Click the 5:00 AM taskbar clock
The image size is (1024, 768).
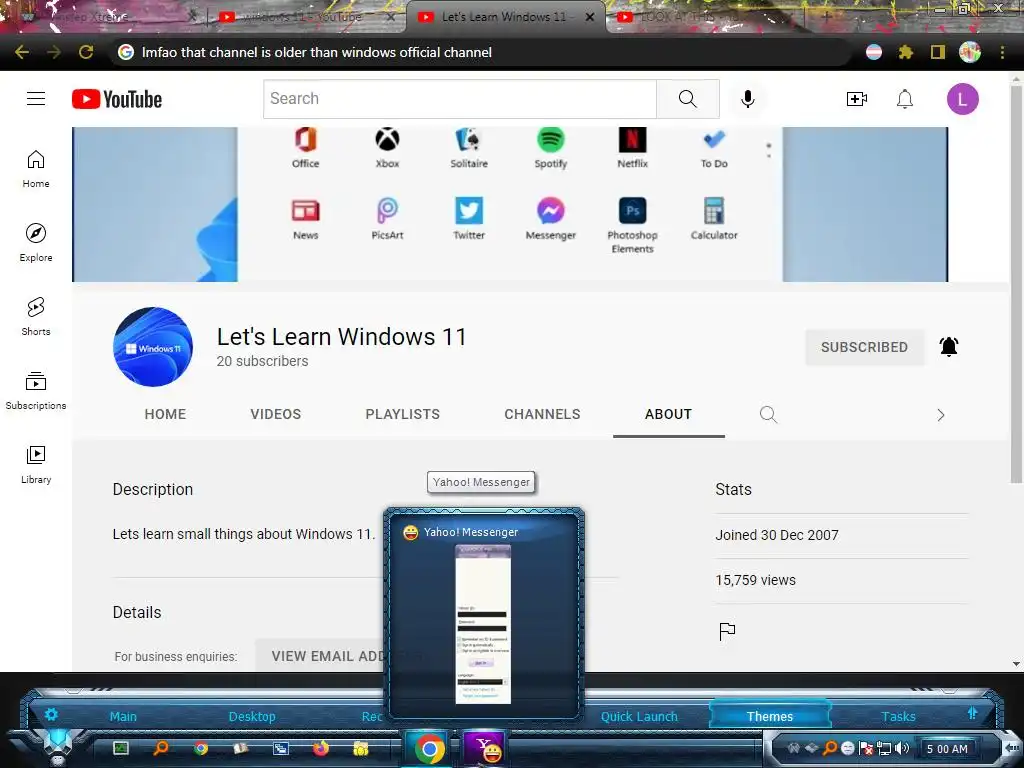tap(947, 749)
